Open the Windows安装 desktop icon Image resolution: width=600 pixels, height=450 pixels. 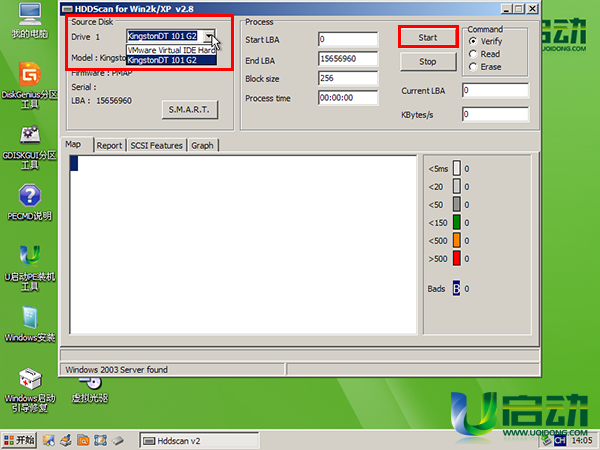[x=30, y=324]
